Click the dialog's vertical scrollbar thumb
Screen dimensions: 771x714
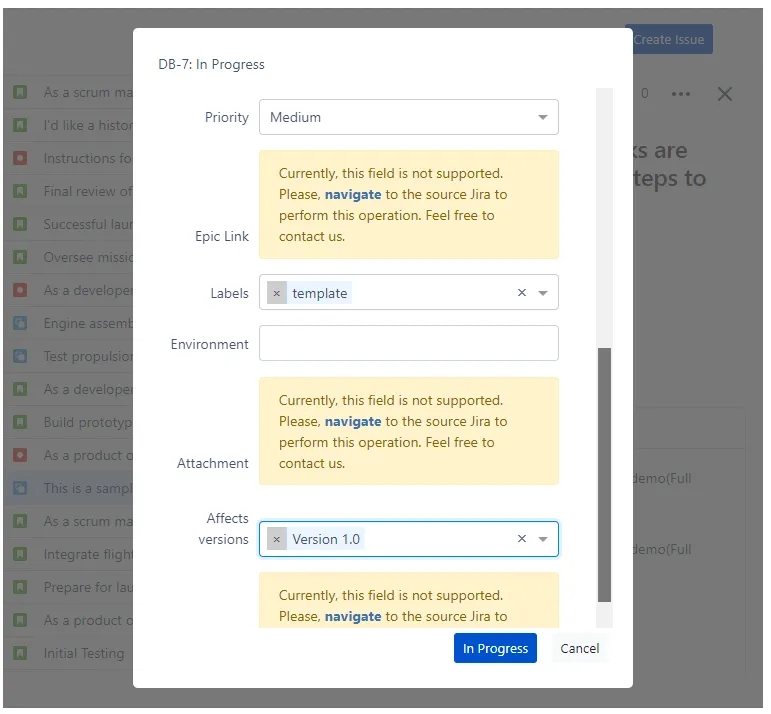click(604, 475)
